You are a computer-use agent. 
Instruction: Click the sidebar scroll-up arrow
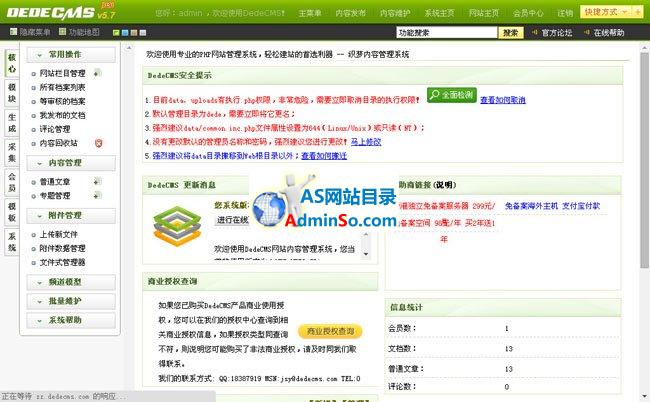(x=129, y=48)
